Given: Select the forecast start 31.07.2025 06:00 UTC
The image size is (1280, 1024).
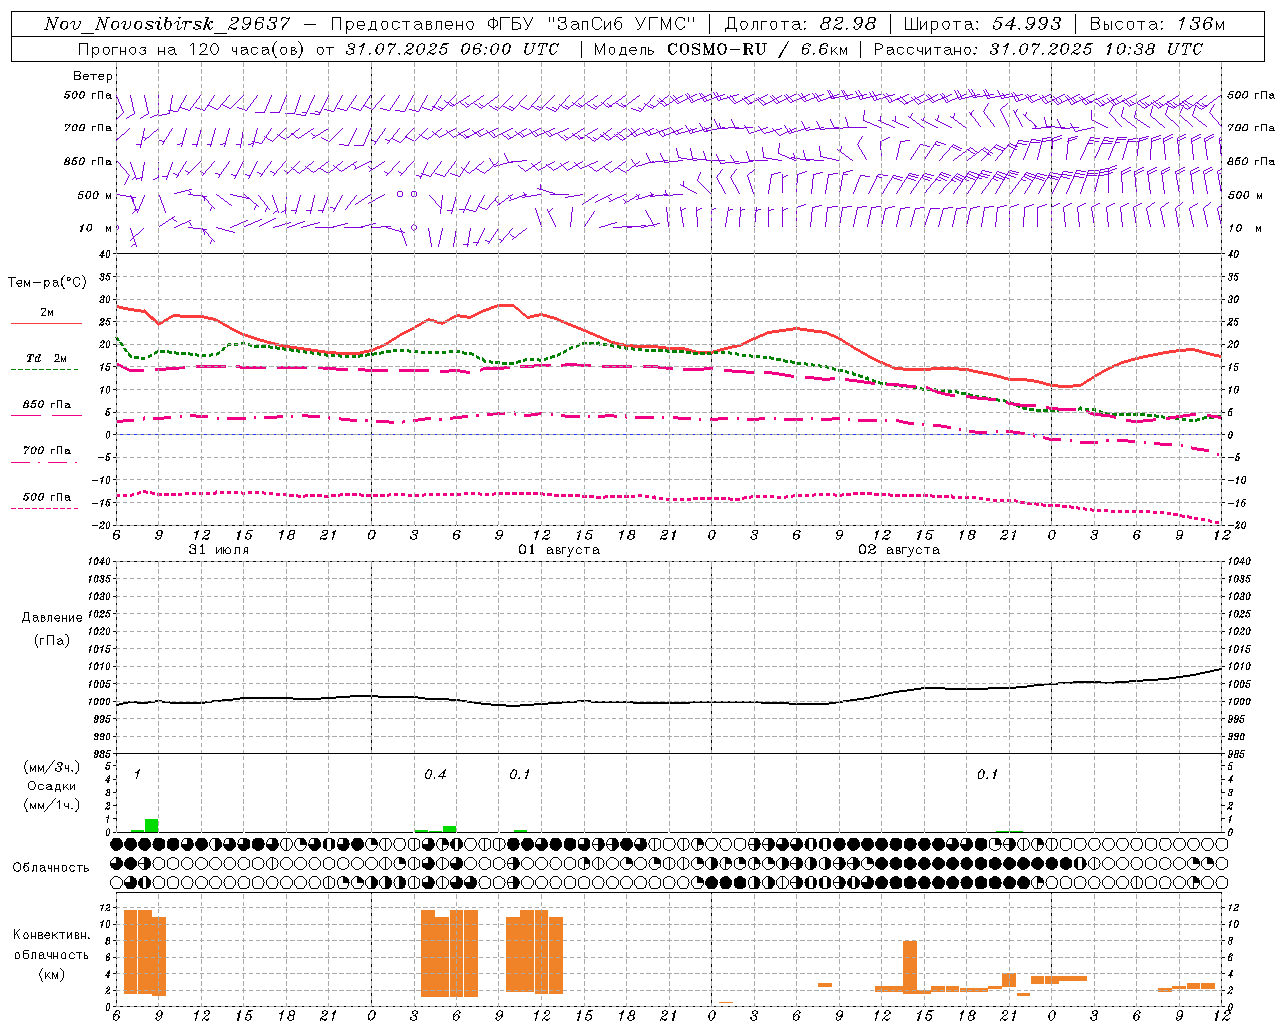Looking at the screenshot, I should tap(452, 49).
